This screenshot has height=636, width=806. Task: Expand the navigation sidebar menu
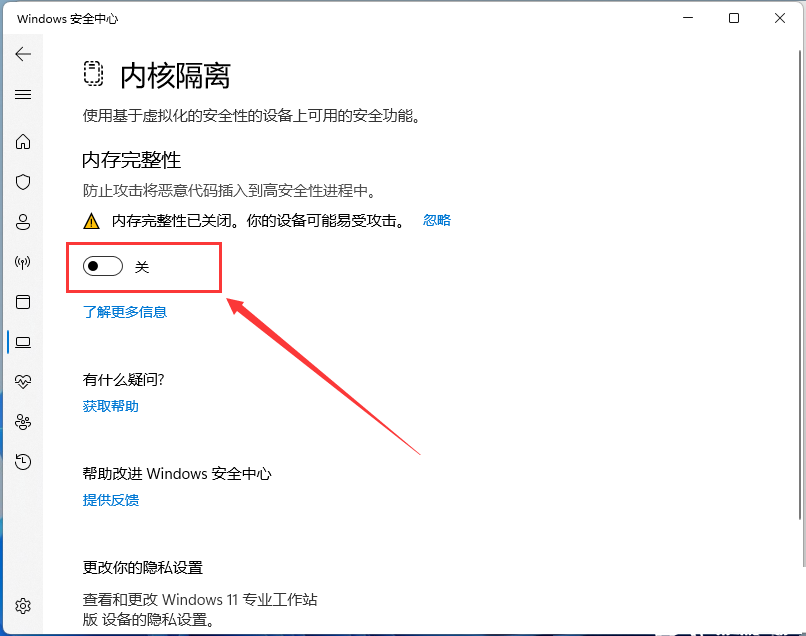click(x=23, y=94)
